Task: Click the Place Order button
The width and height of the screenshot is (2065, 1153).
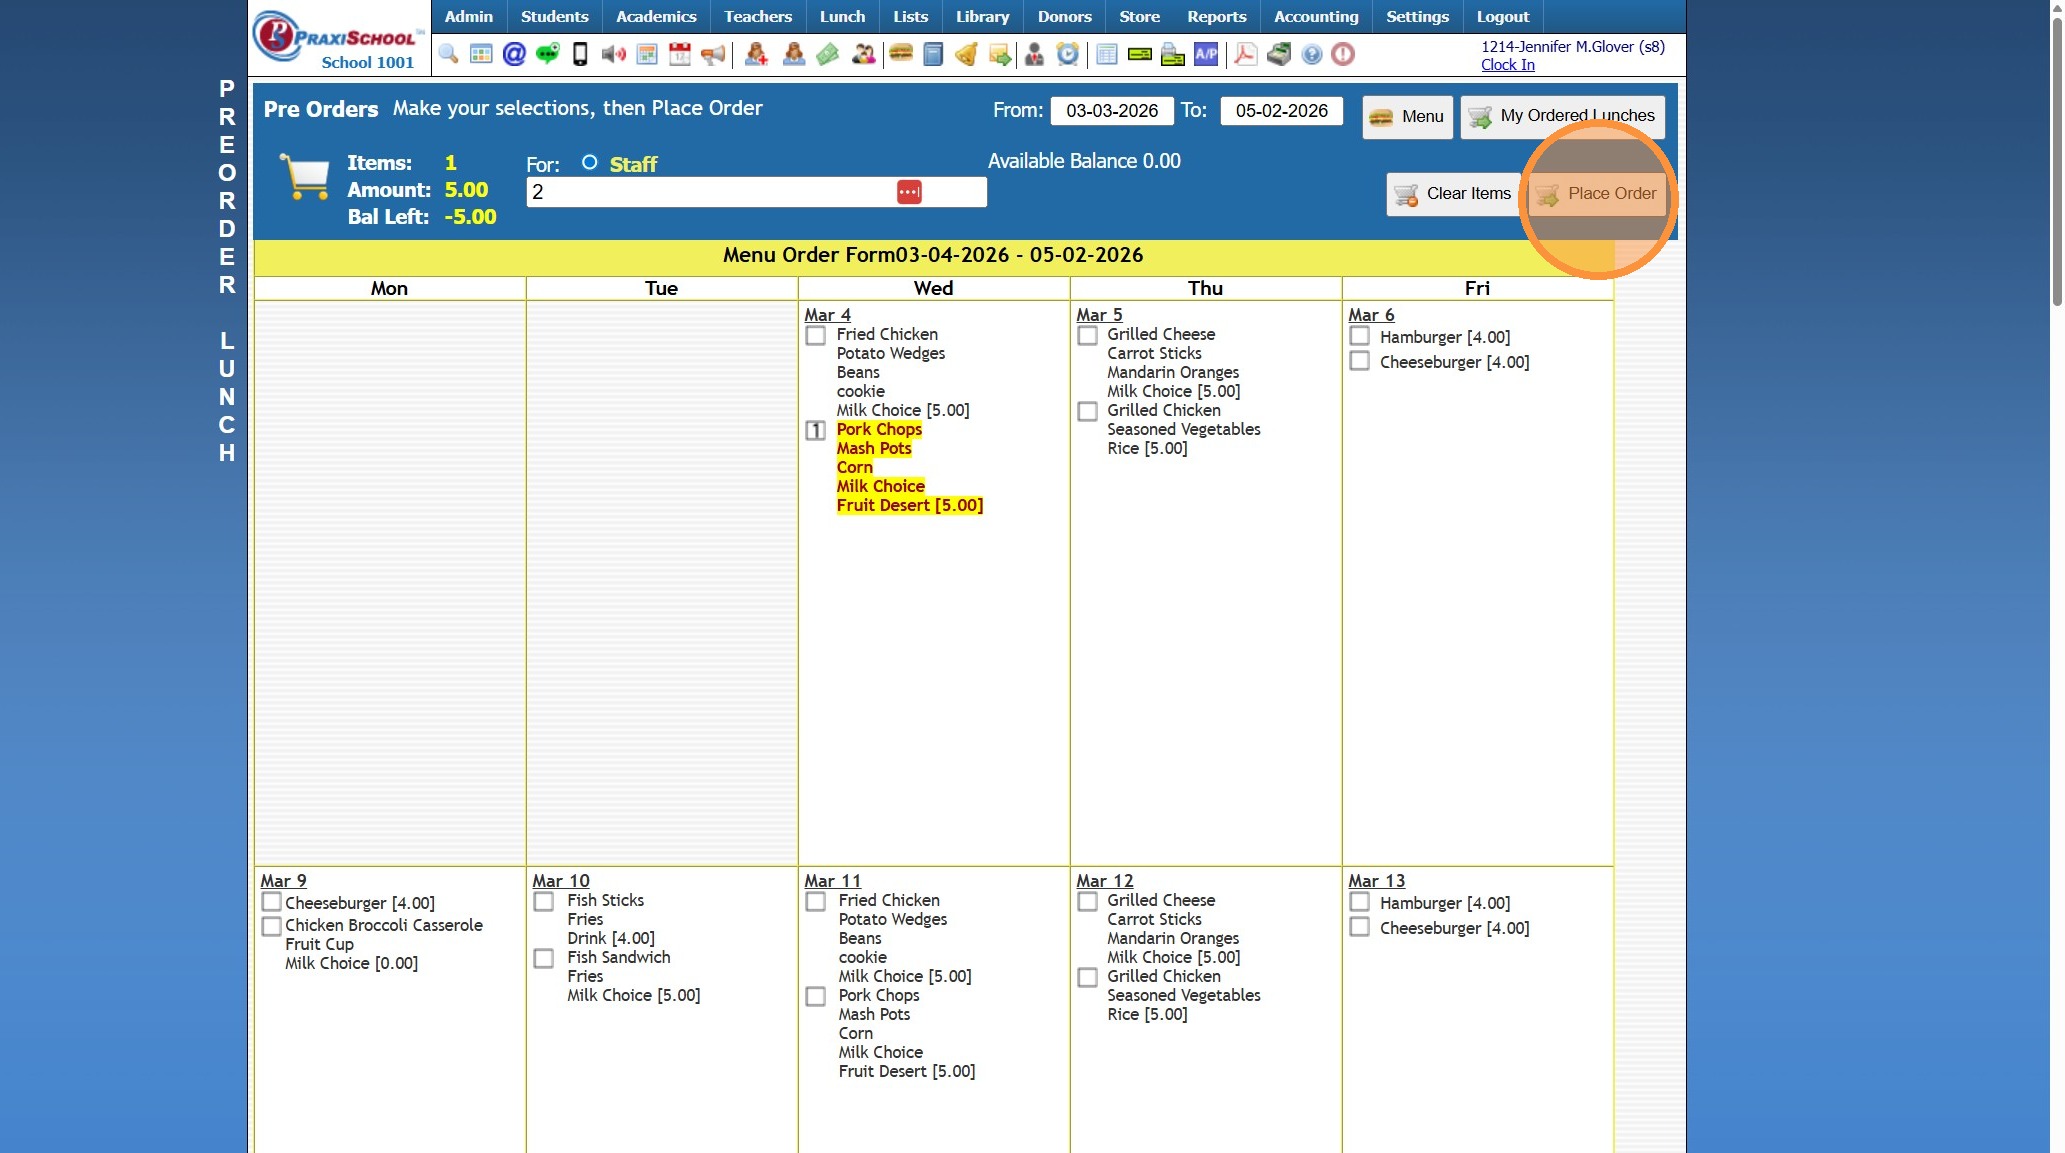Action: [1597, 194]
